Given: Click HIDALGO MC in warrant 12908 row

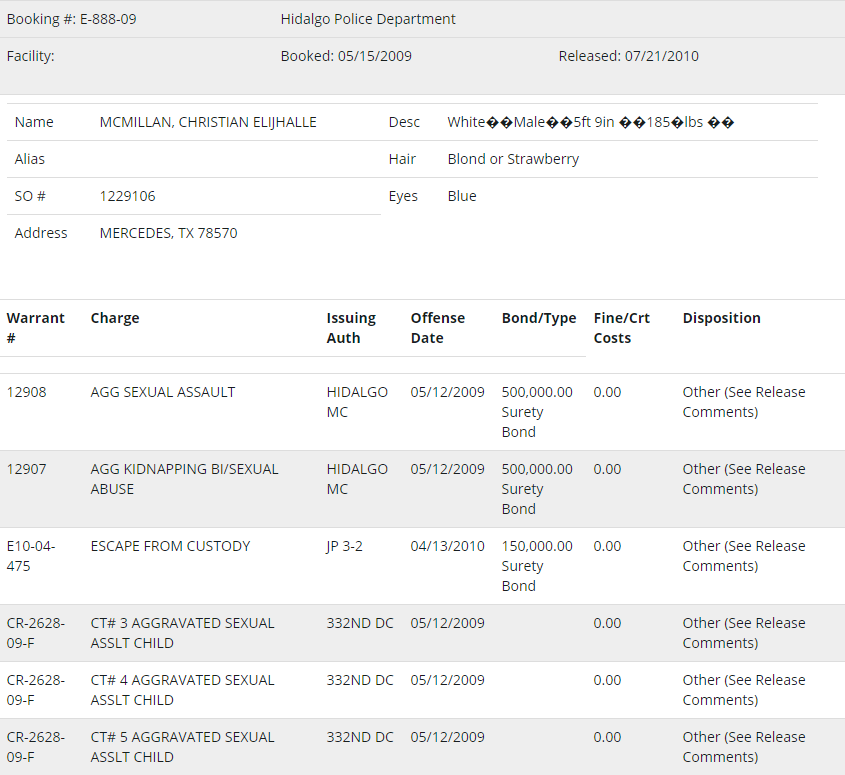Looking at the screenshot, I should 357,402.
